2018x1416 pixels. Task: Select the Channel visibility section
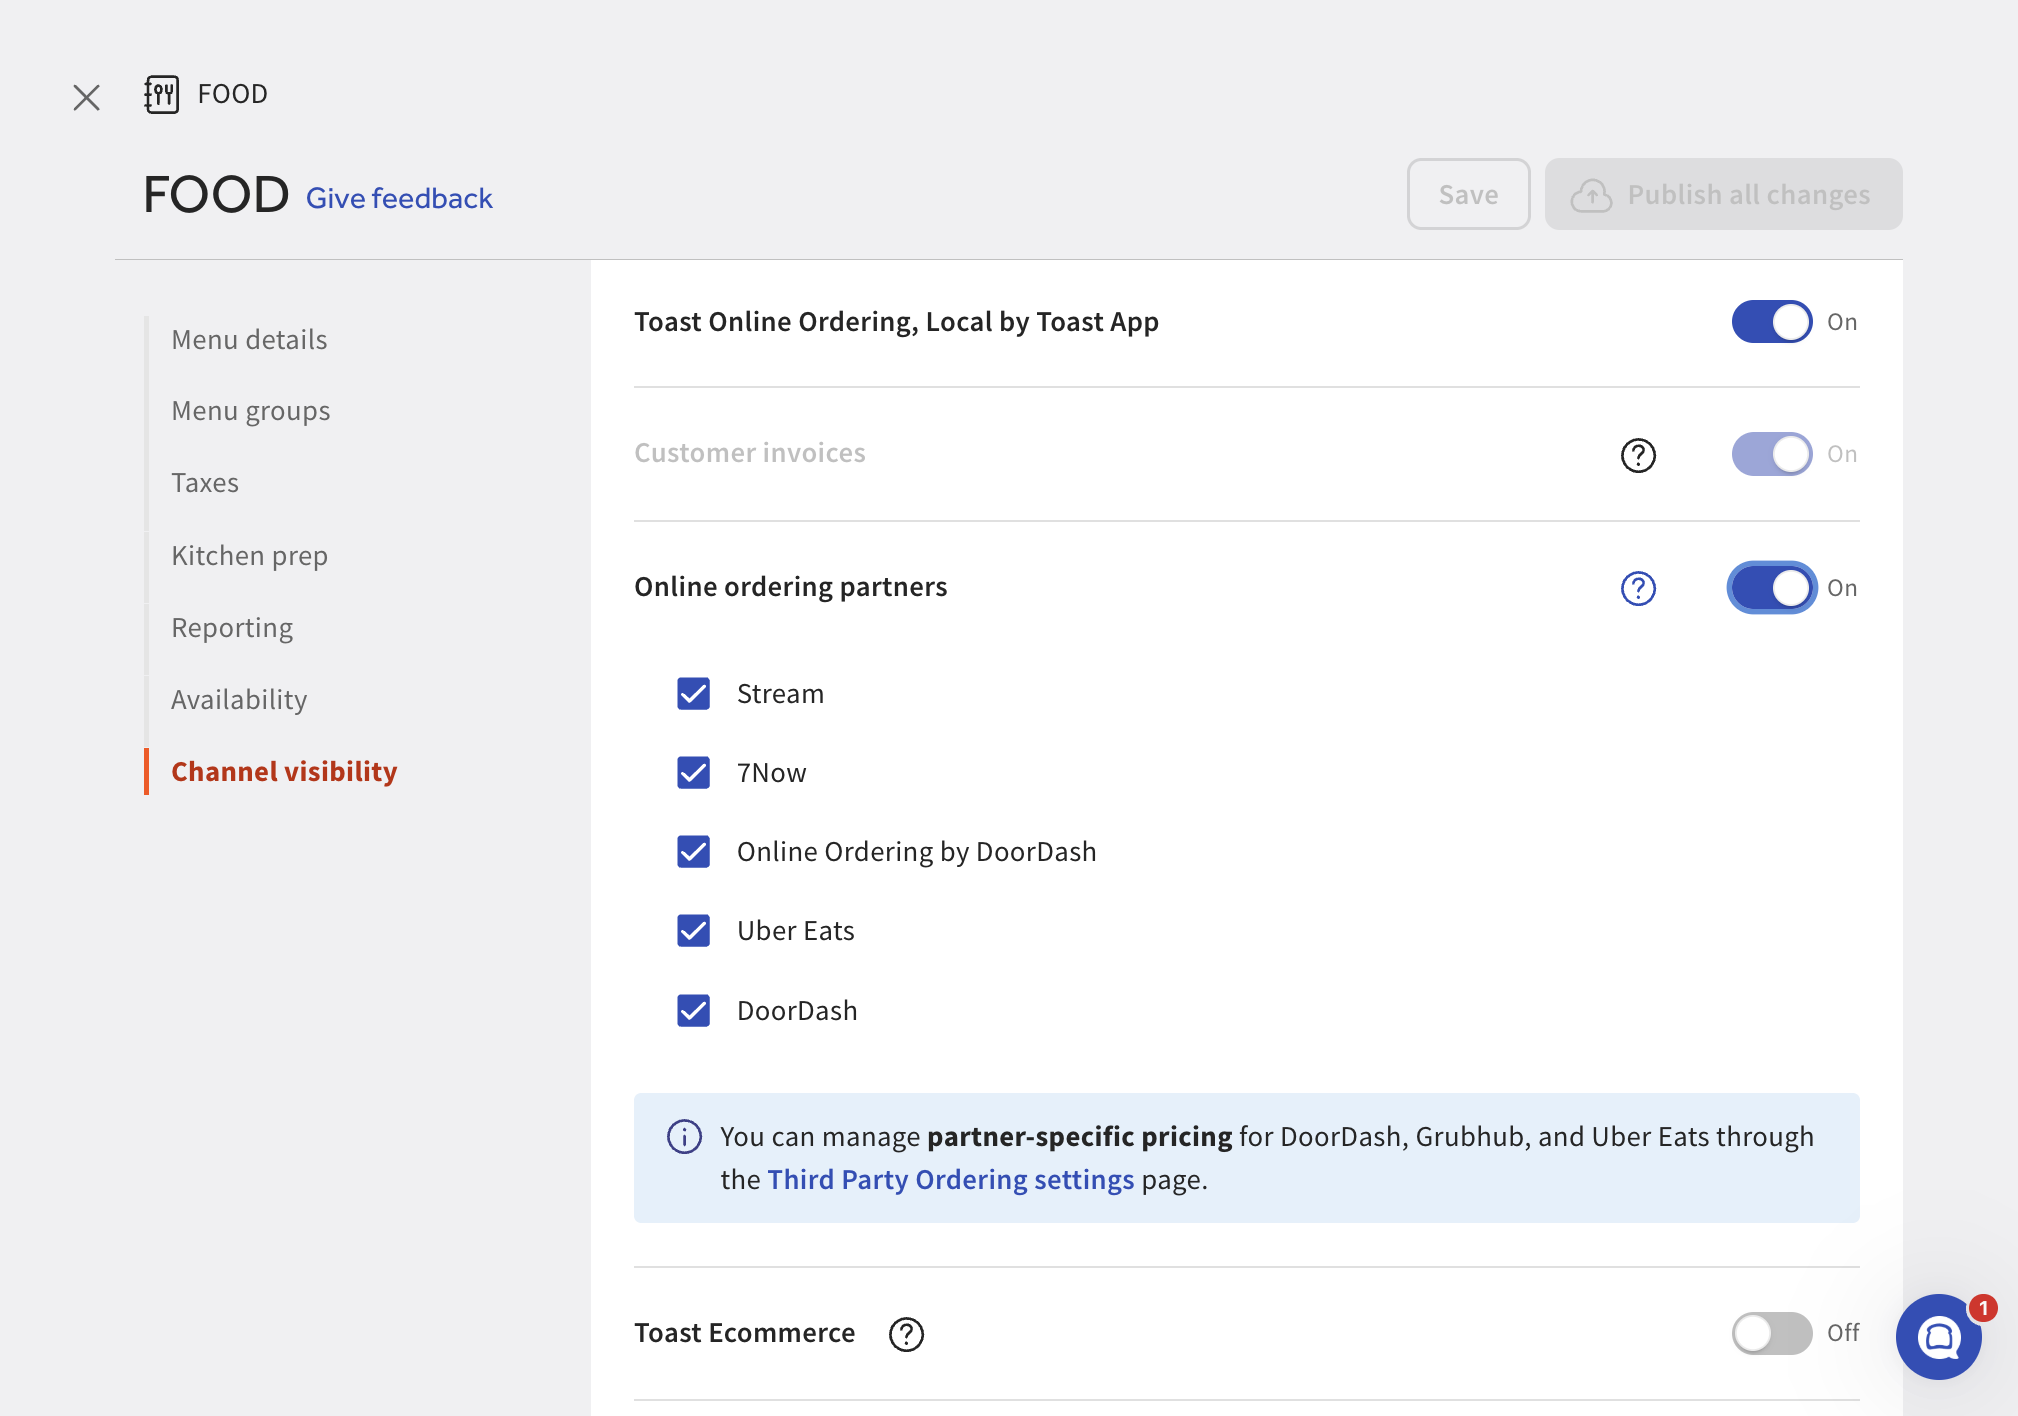pos(284,772)
